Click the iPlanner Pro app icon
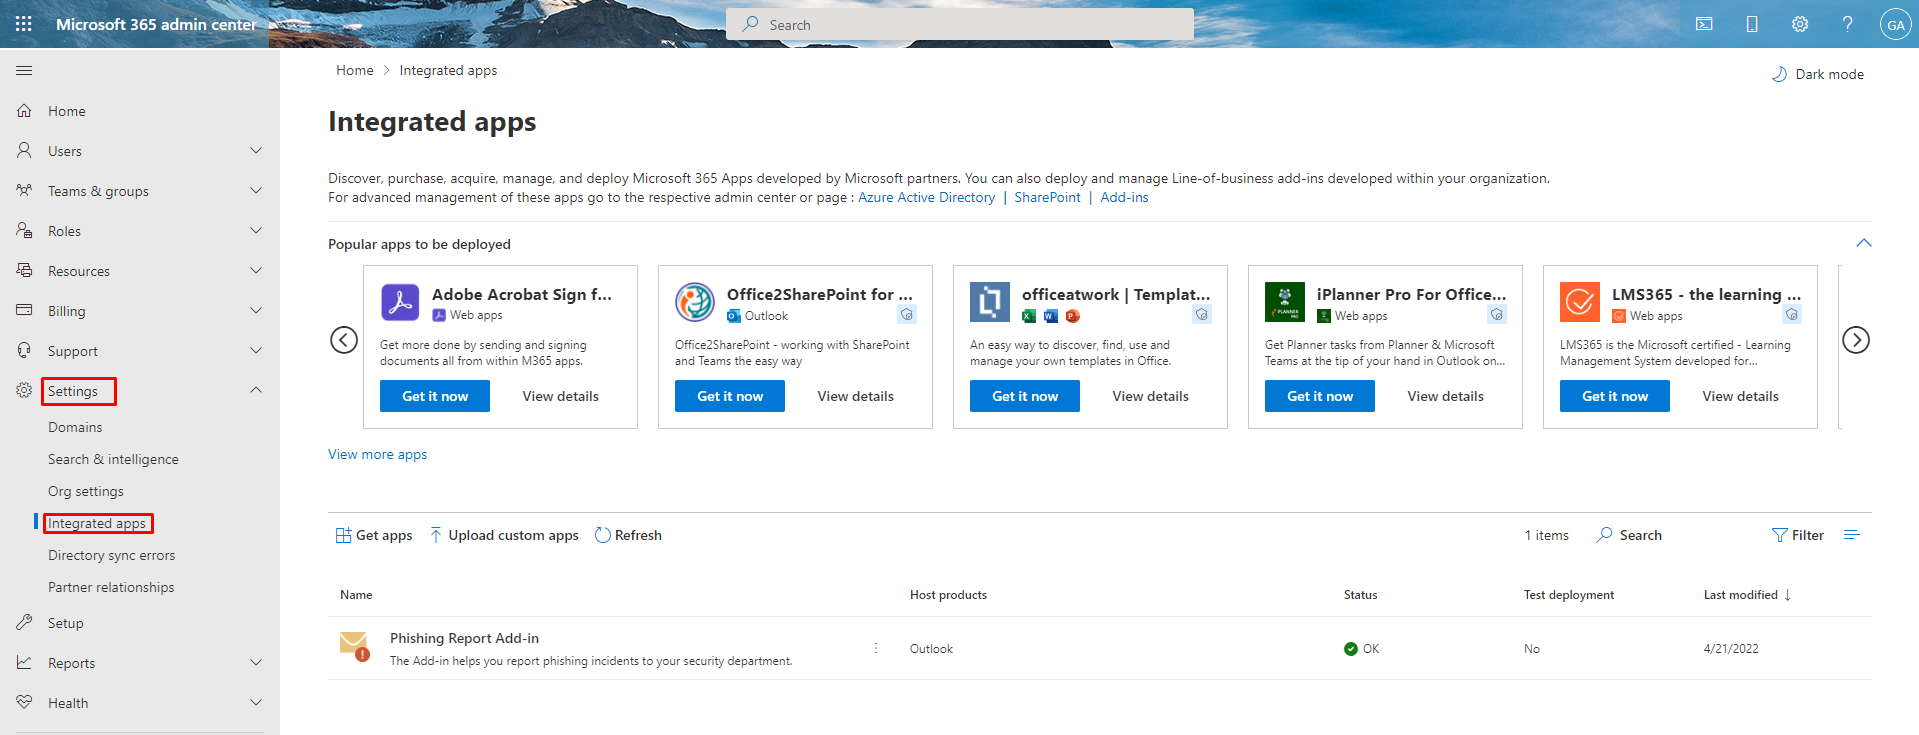This screenshot has width=1919, height=735. (1285, 301)
